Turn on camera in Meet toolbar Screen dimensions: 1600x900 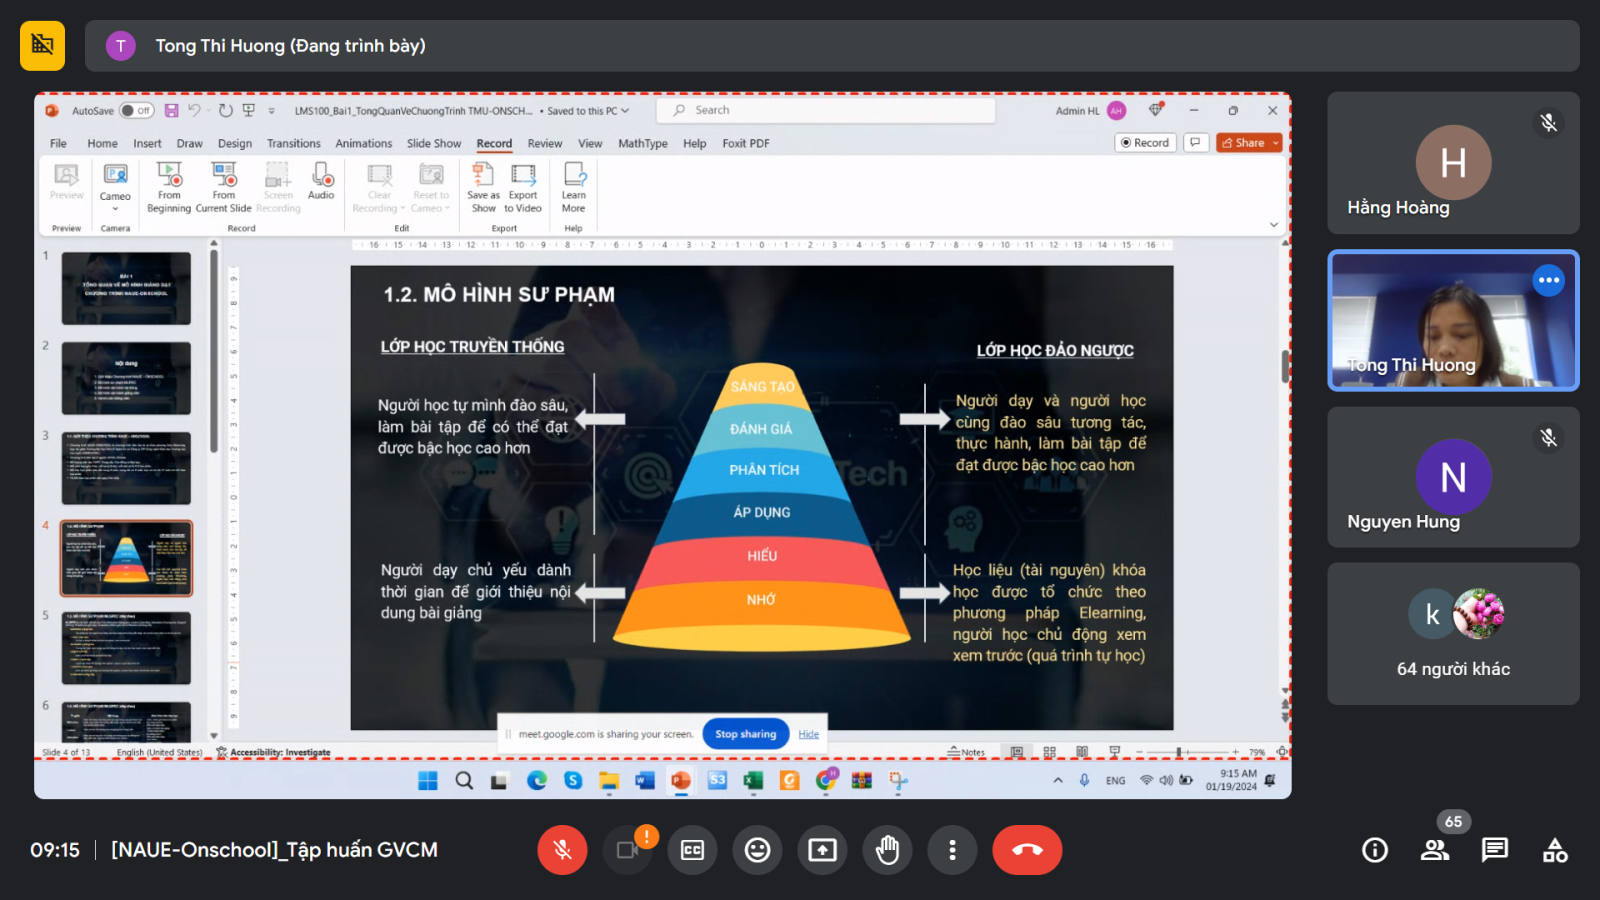(628, 850)
